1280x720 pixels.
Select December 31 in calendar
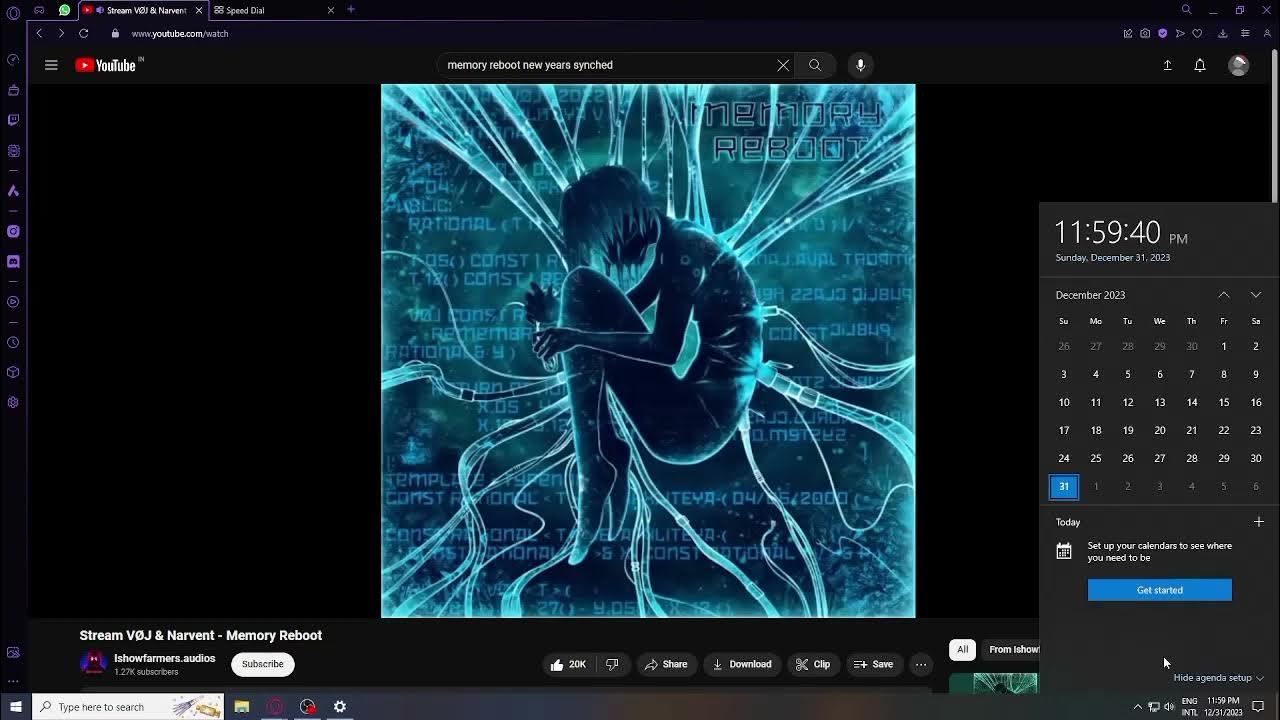[x=1064, y=486]
